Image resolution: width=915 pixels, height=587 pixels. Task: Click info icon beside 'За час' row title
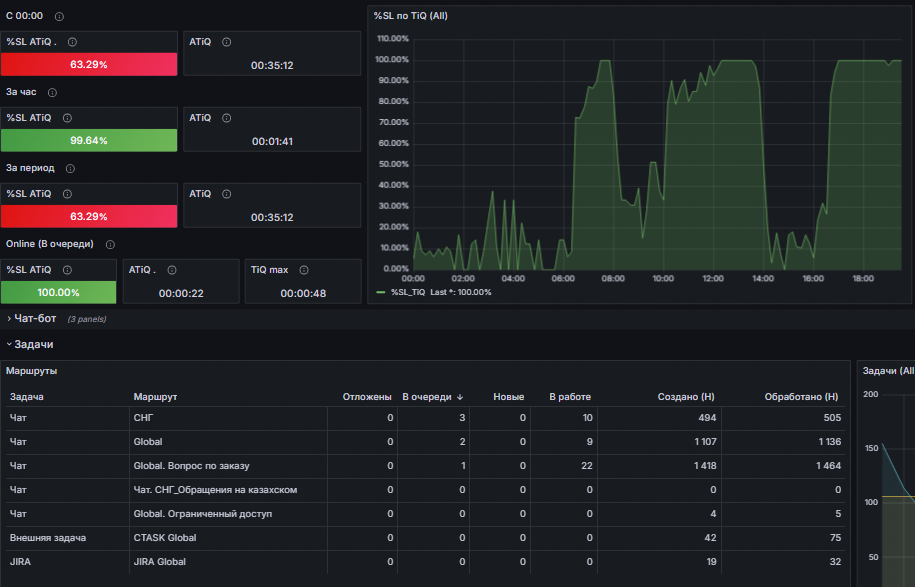click(52, 92)
